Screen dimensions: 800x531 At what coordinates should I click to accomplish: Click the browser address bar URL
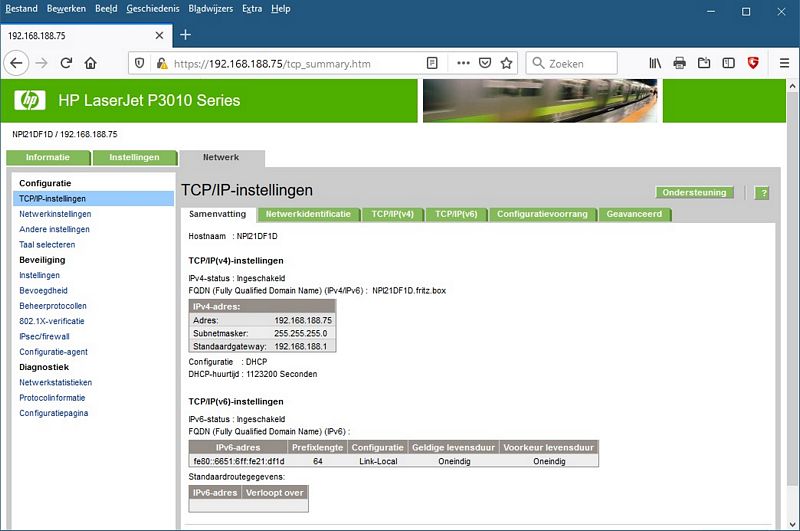(x=272, y=64)
